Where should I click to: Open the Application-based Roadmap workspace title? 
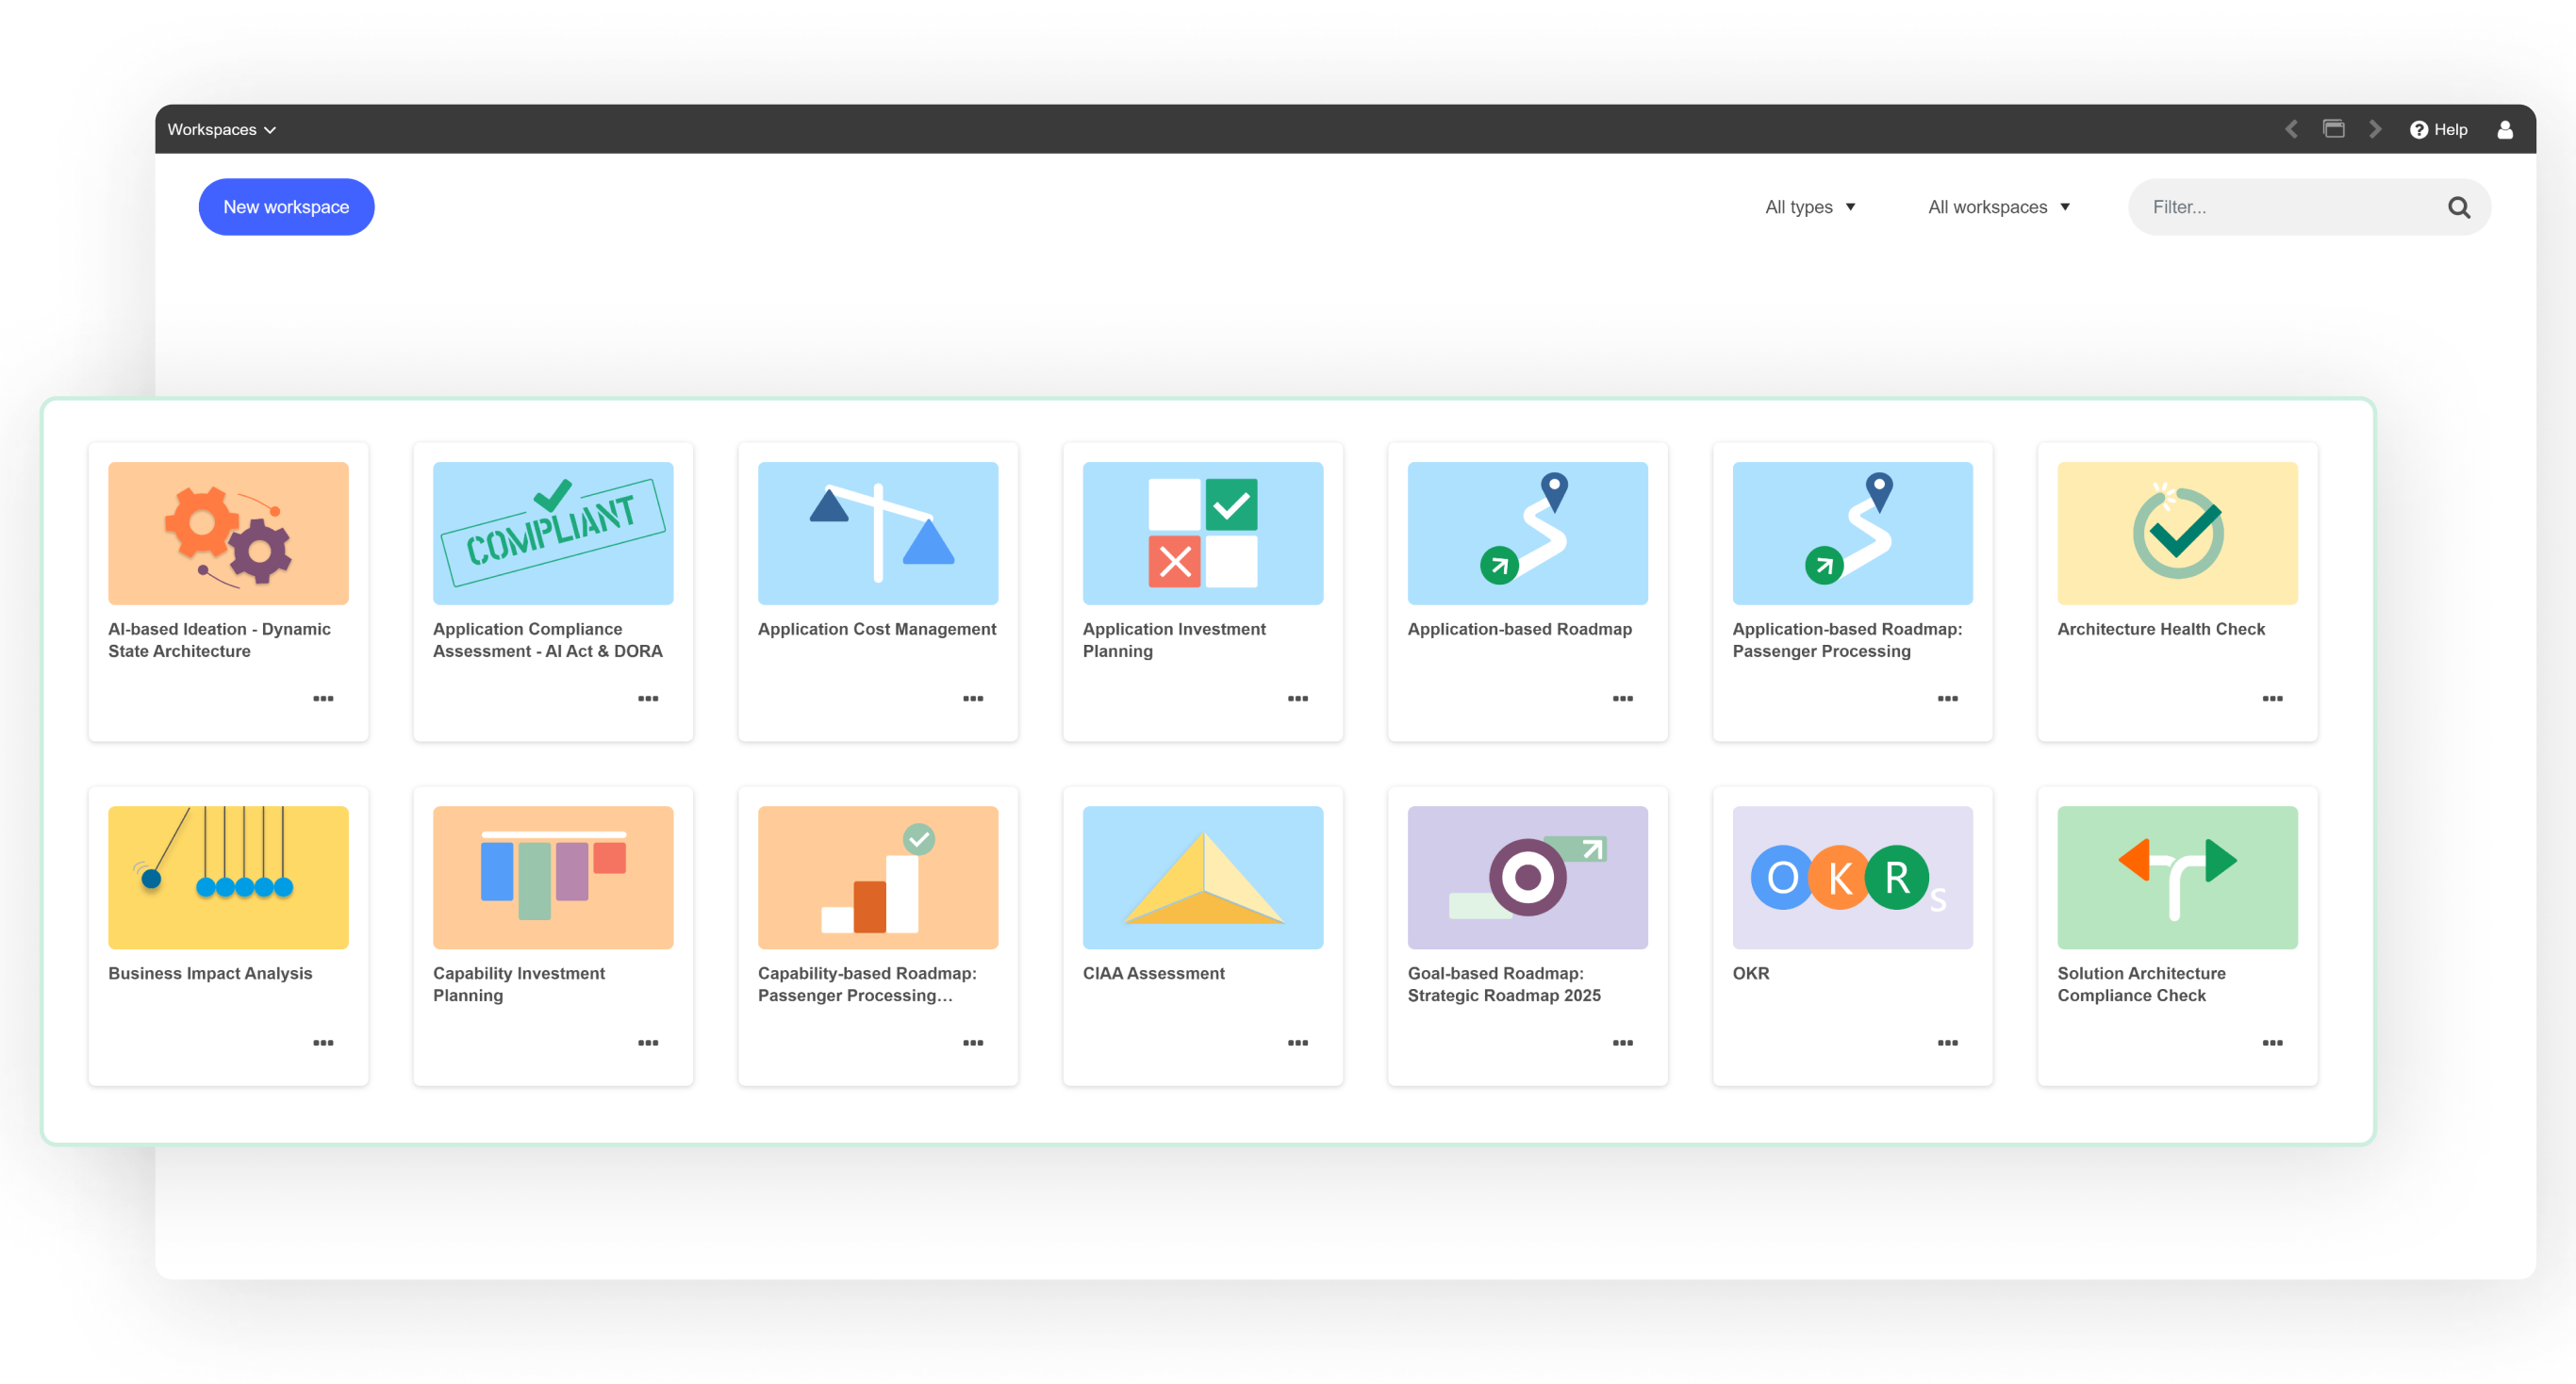1519,629
